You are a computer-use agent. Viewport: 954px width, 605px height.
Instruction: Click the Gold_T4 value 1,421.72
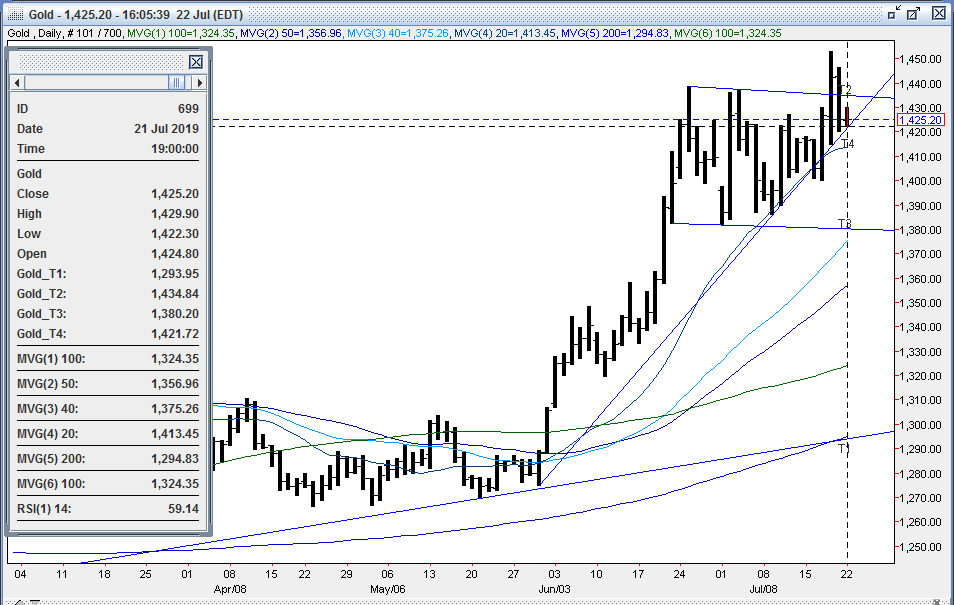(175, 335)
